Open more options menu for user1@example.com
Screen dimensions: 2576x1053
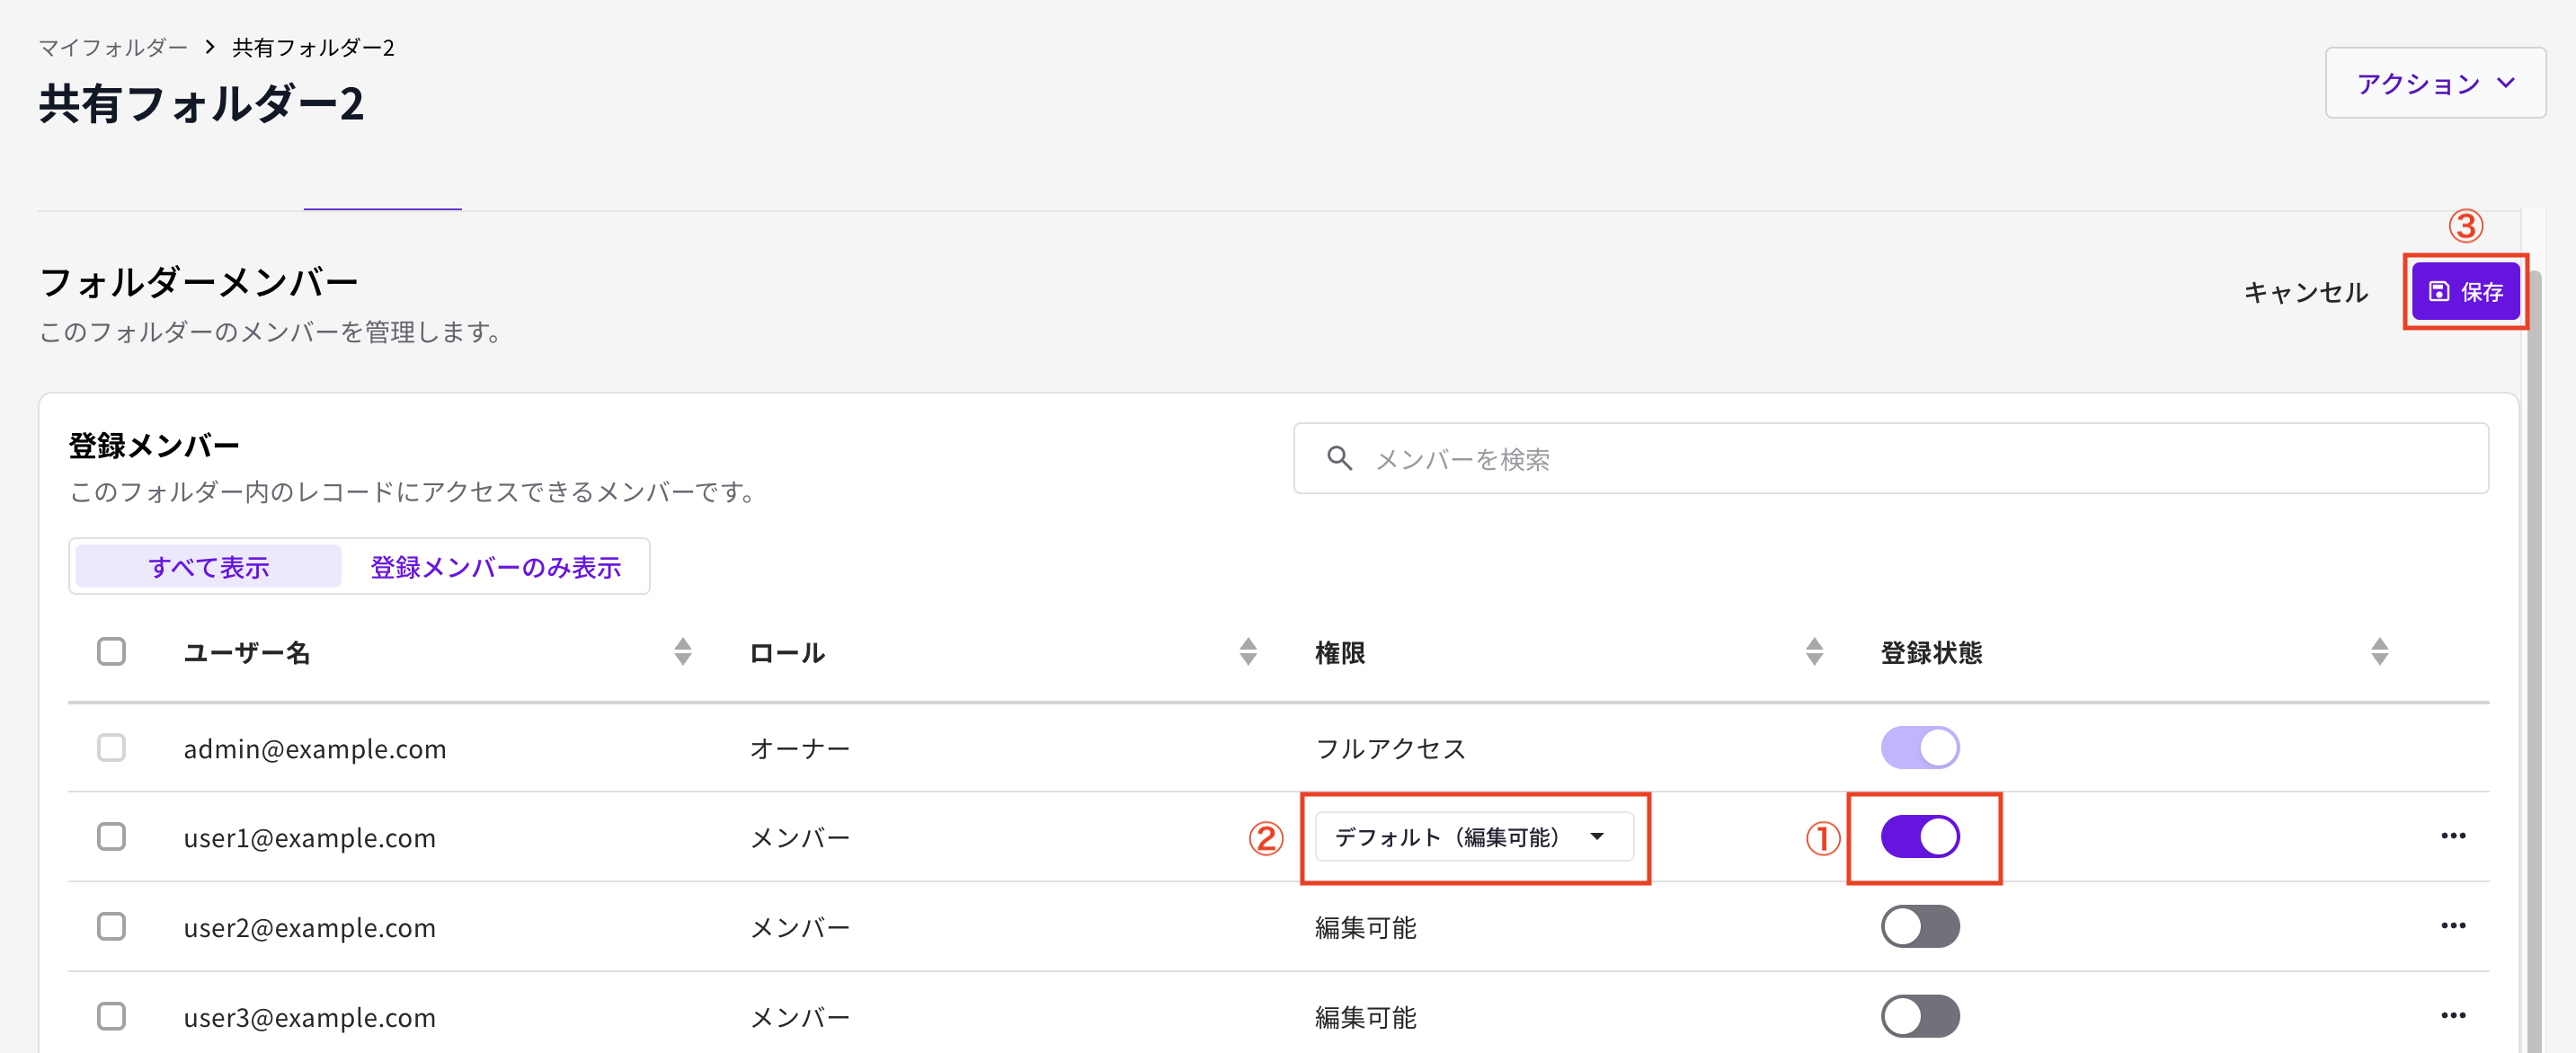pyautogui.click(x=2452, y=836)
